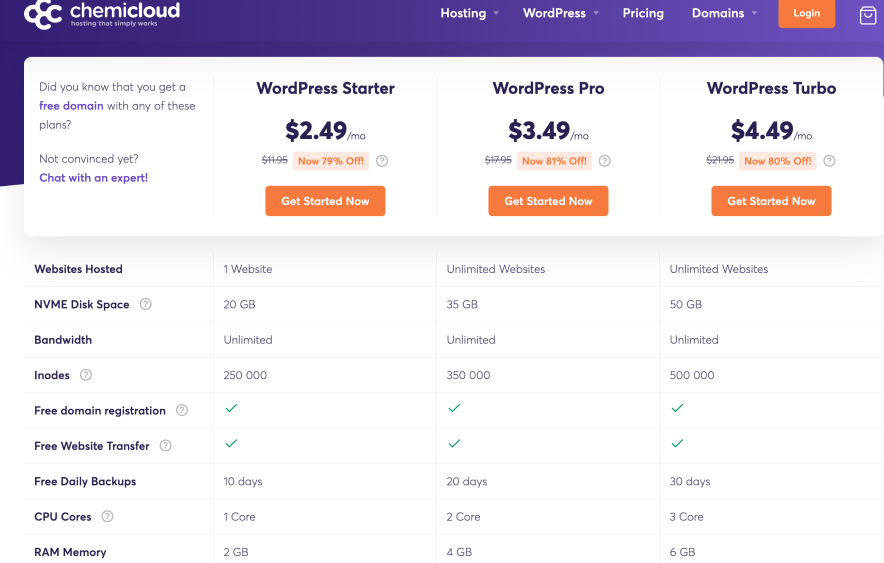Image resolution: width=884 pixels, height=563 pixels.
Task: Click the $2.49 price
Action: pyautogui.click(x=316, y=131)
